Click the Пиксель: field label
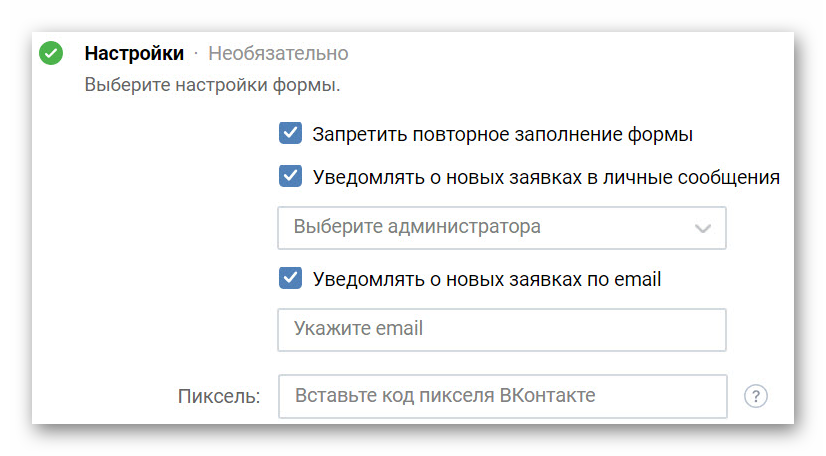826x456 pixels. 219,396
